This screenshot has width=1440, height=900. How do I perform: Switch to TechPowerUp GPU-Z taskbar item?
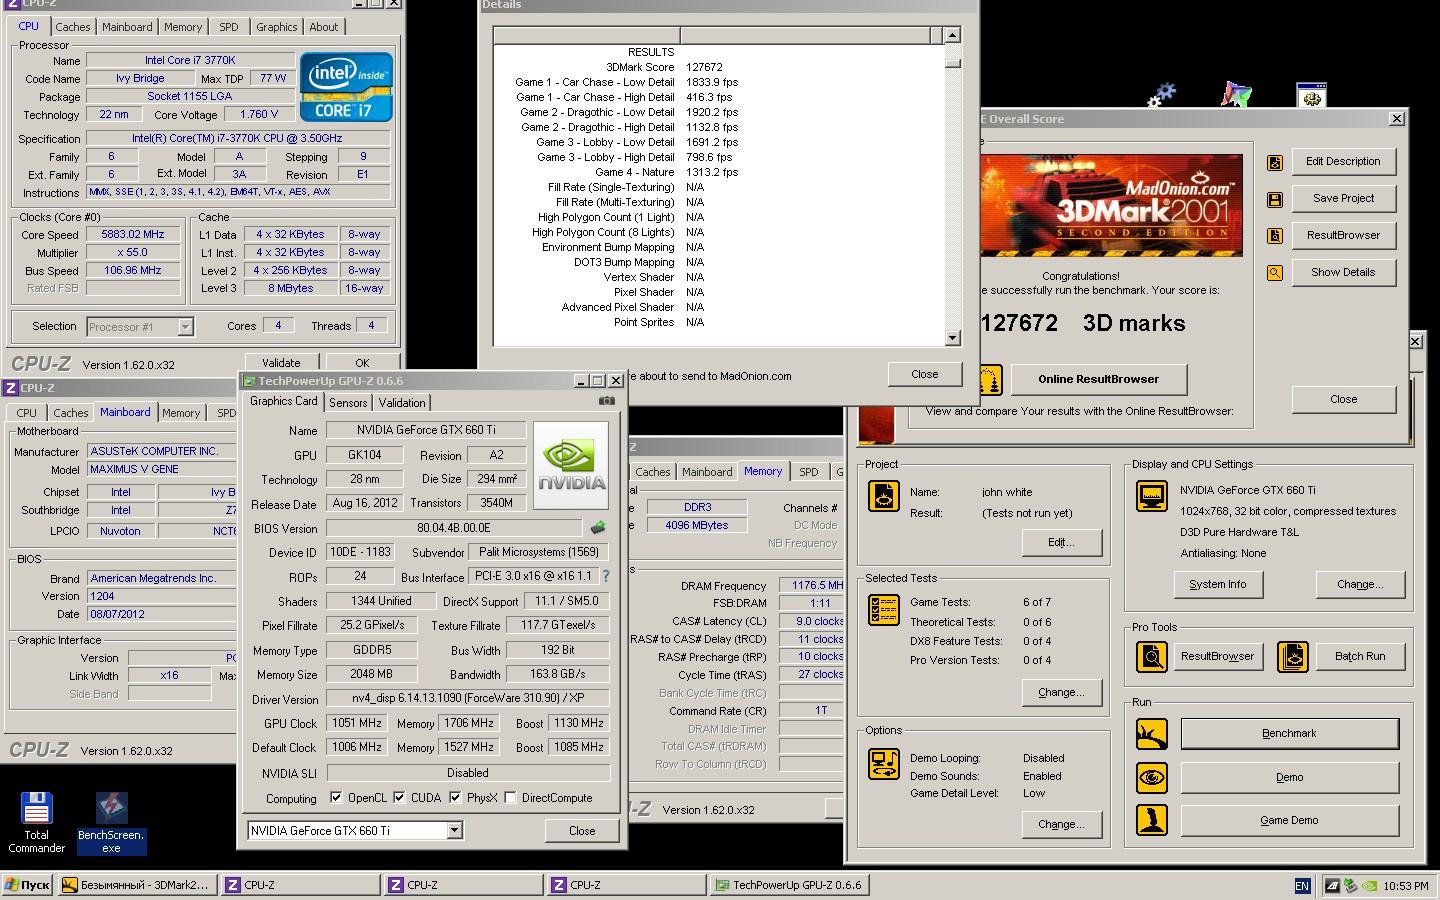(789, 885)
